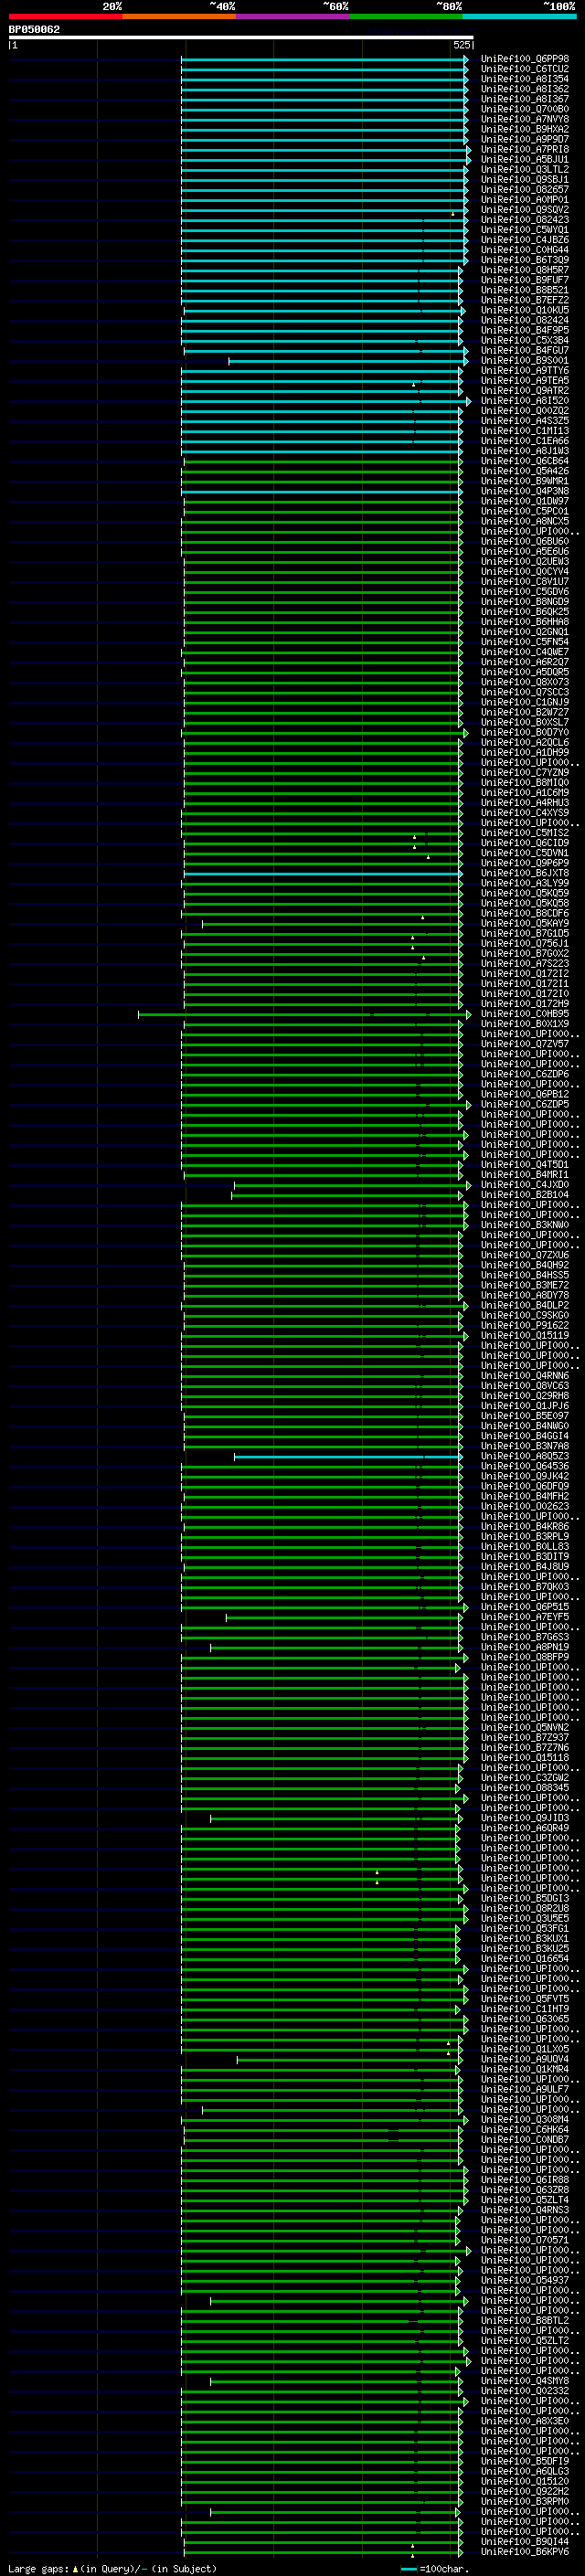This screenshot has width=585, height=2576.
Task: Select hit UniRef100_Q9SQV2
Action: click(524, 210)
